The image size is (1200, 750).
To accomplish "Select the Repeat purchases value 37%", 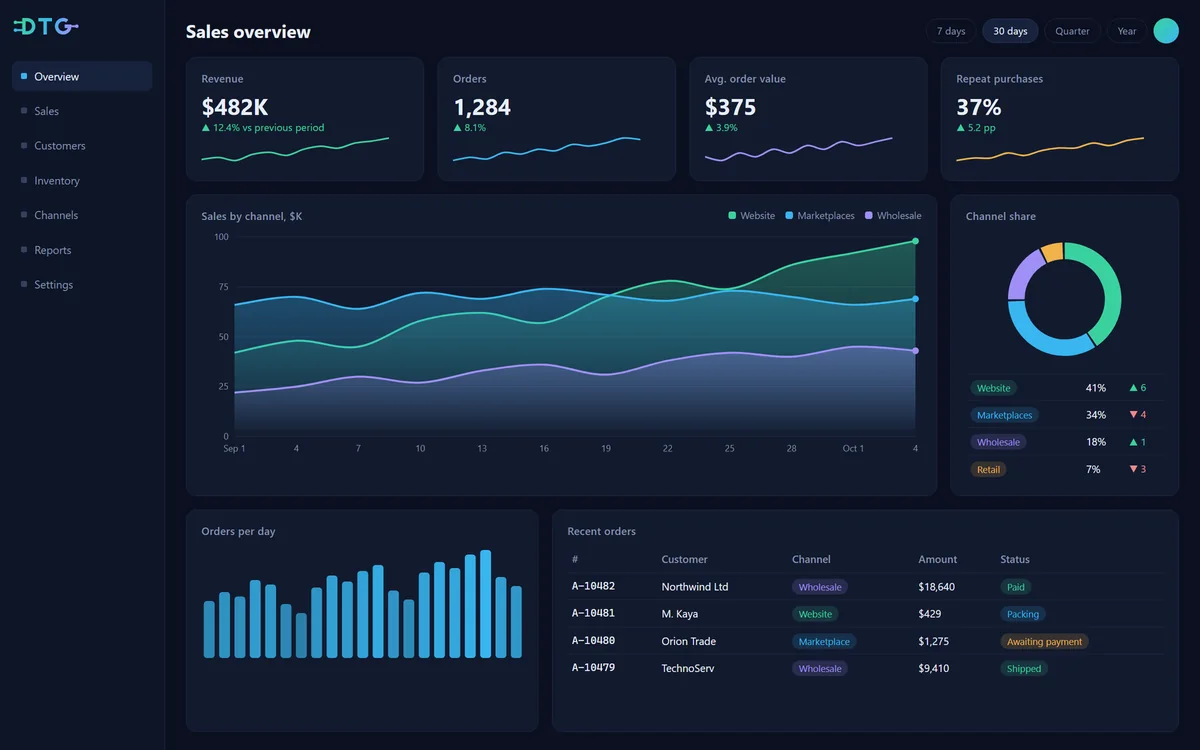I will click(979, 107).
